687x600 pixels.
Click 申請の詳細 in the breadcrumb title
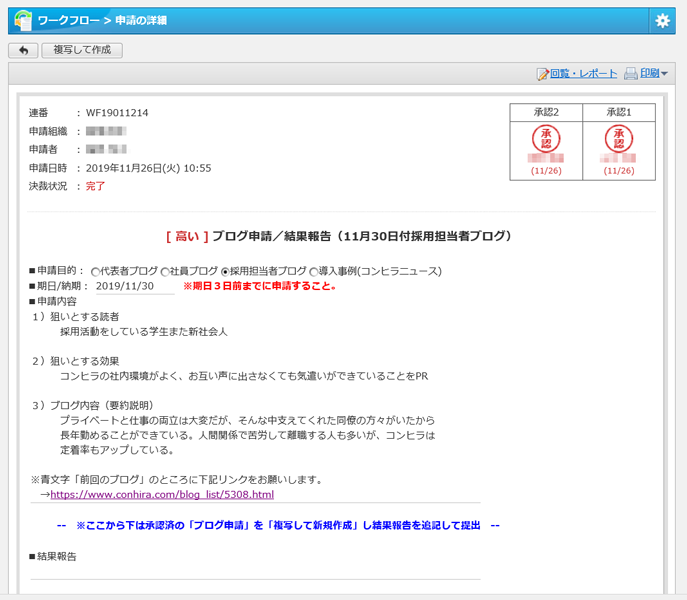click(140, 21)
